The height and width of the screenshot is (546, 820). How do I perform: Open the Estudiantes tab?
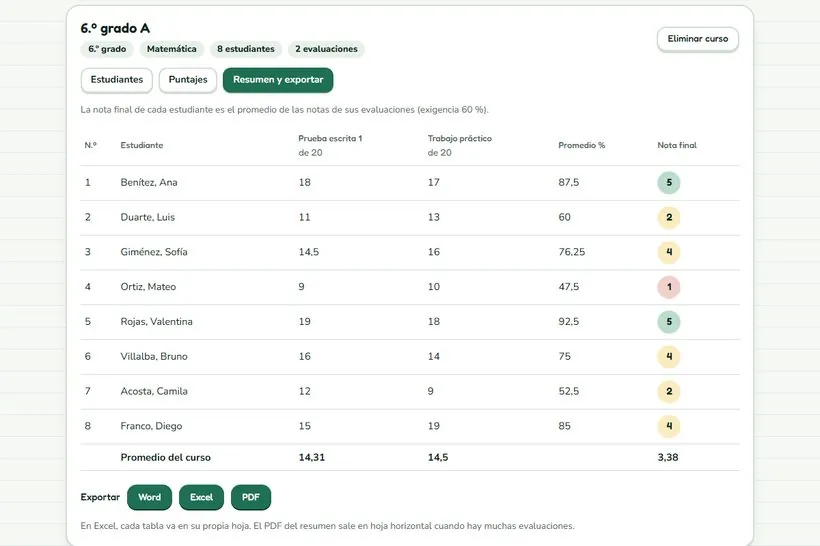pos(117,80)
